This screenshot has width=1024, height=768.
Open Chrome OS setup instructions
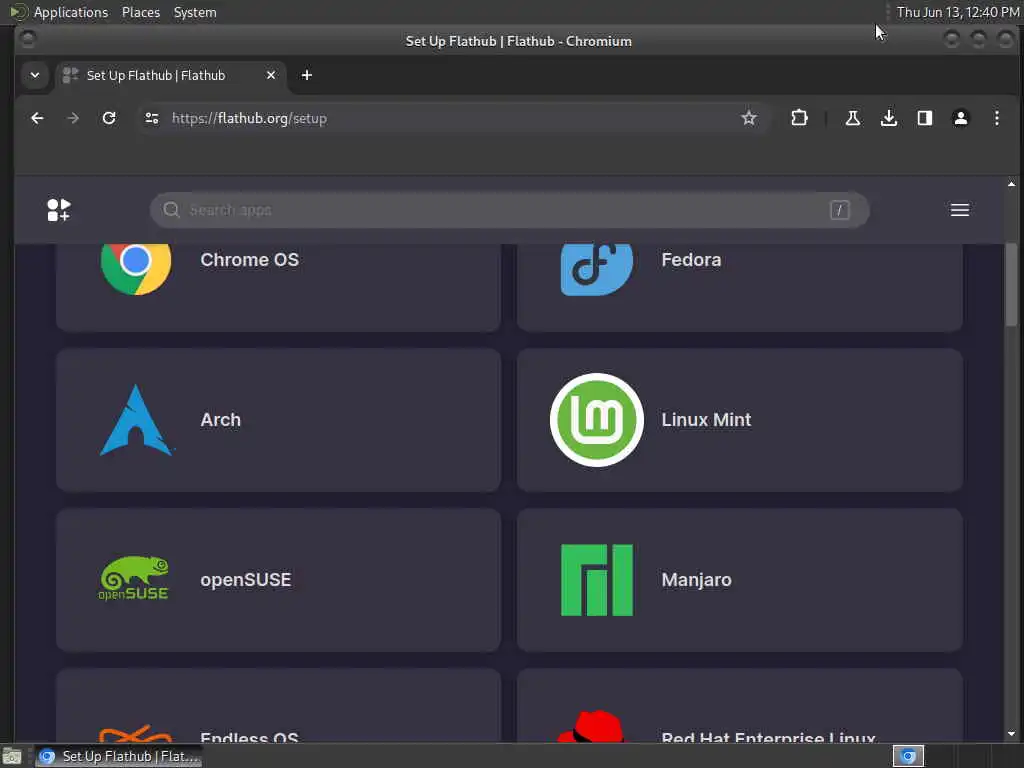pos(278,287)
